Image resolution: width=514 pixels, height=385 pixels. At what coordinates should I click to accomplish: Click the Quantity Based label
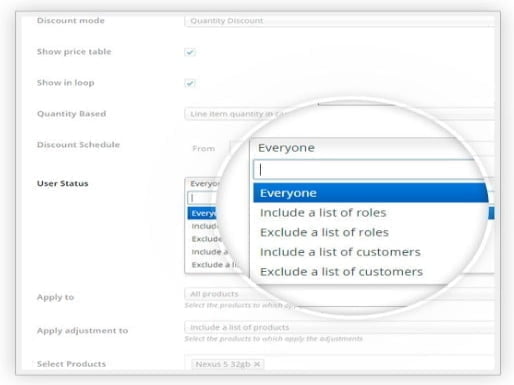71,114
